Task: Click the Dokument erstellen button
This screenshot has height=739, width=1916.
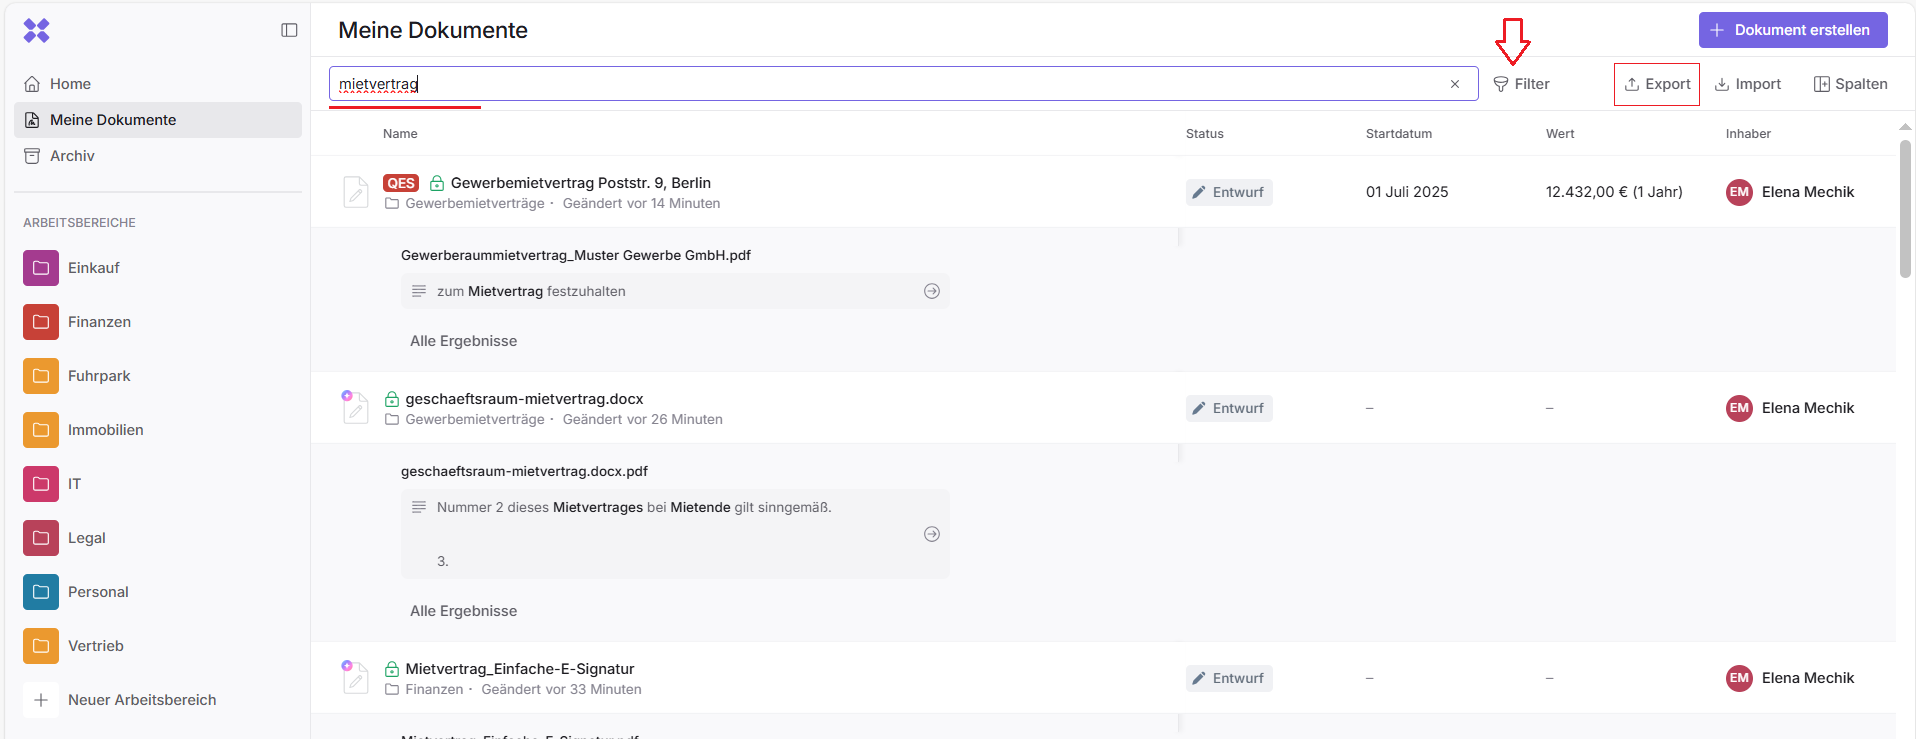Action: click(x=1792, y=30)
